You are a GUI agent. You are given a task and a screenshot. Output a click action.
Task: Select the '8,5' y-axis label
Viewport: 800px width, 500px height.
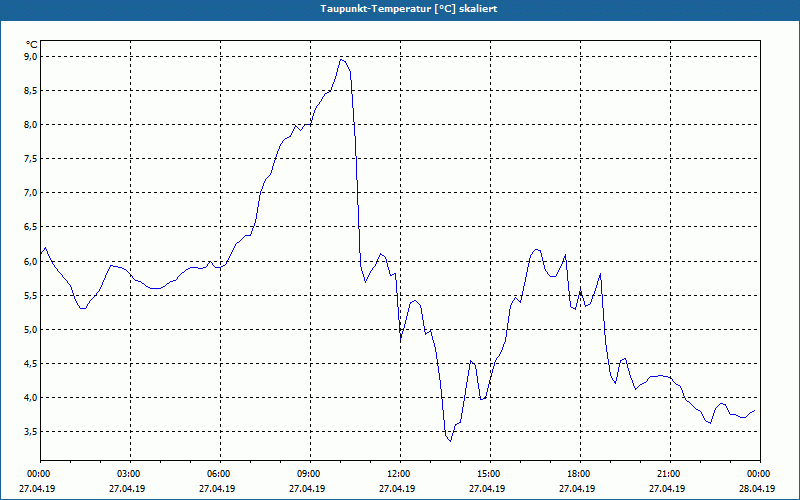coord(31,91)
